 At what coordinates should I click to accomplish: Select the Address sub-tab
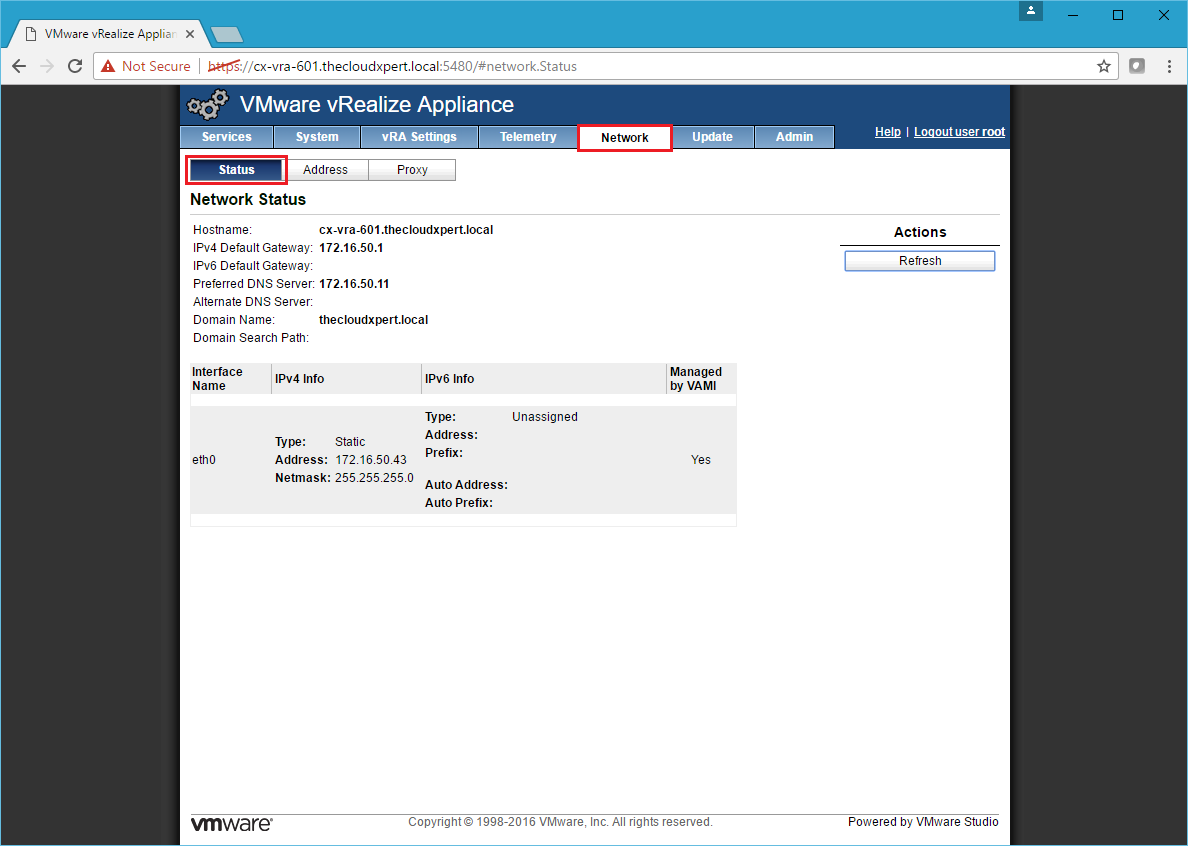pos(325,170)
